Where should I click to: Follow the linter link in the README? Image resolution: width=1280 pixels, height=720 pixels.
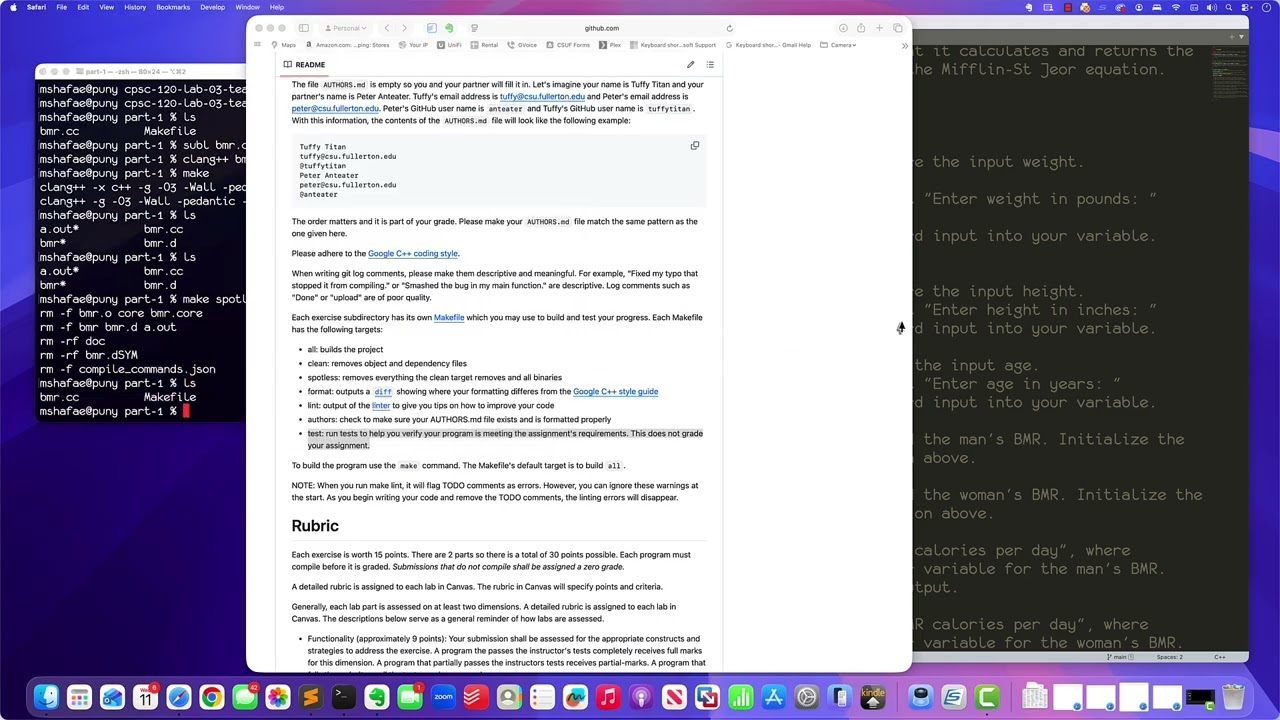pyautogui.click(x=381, y=406)
